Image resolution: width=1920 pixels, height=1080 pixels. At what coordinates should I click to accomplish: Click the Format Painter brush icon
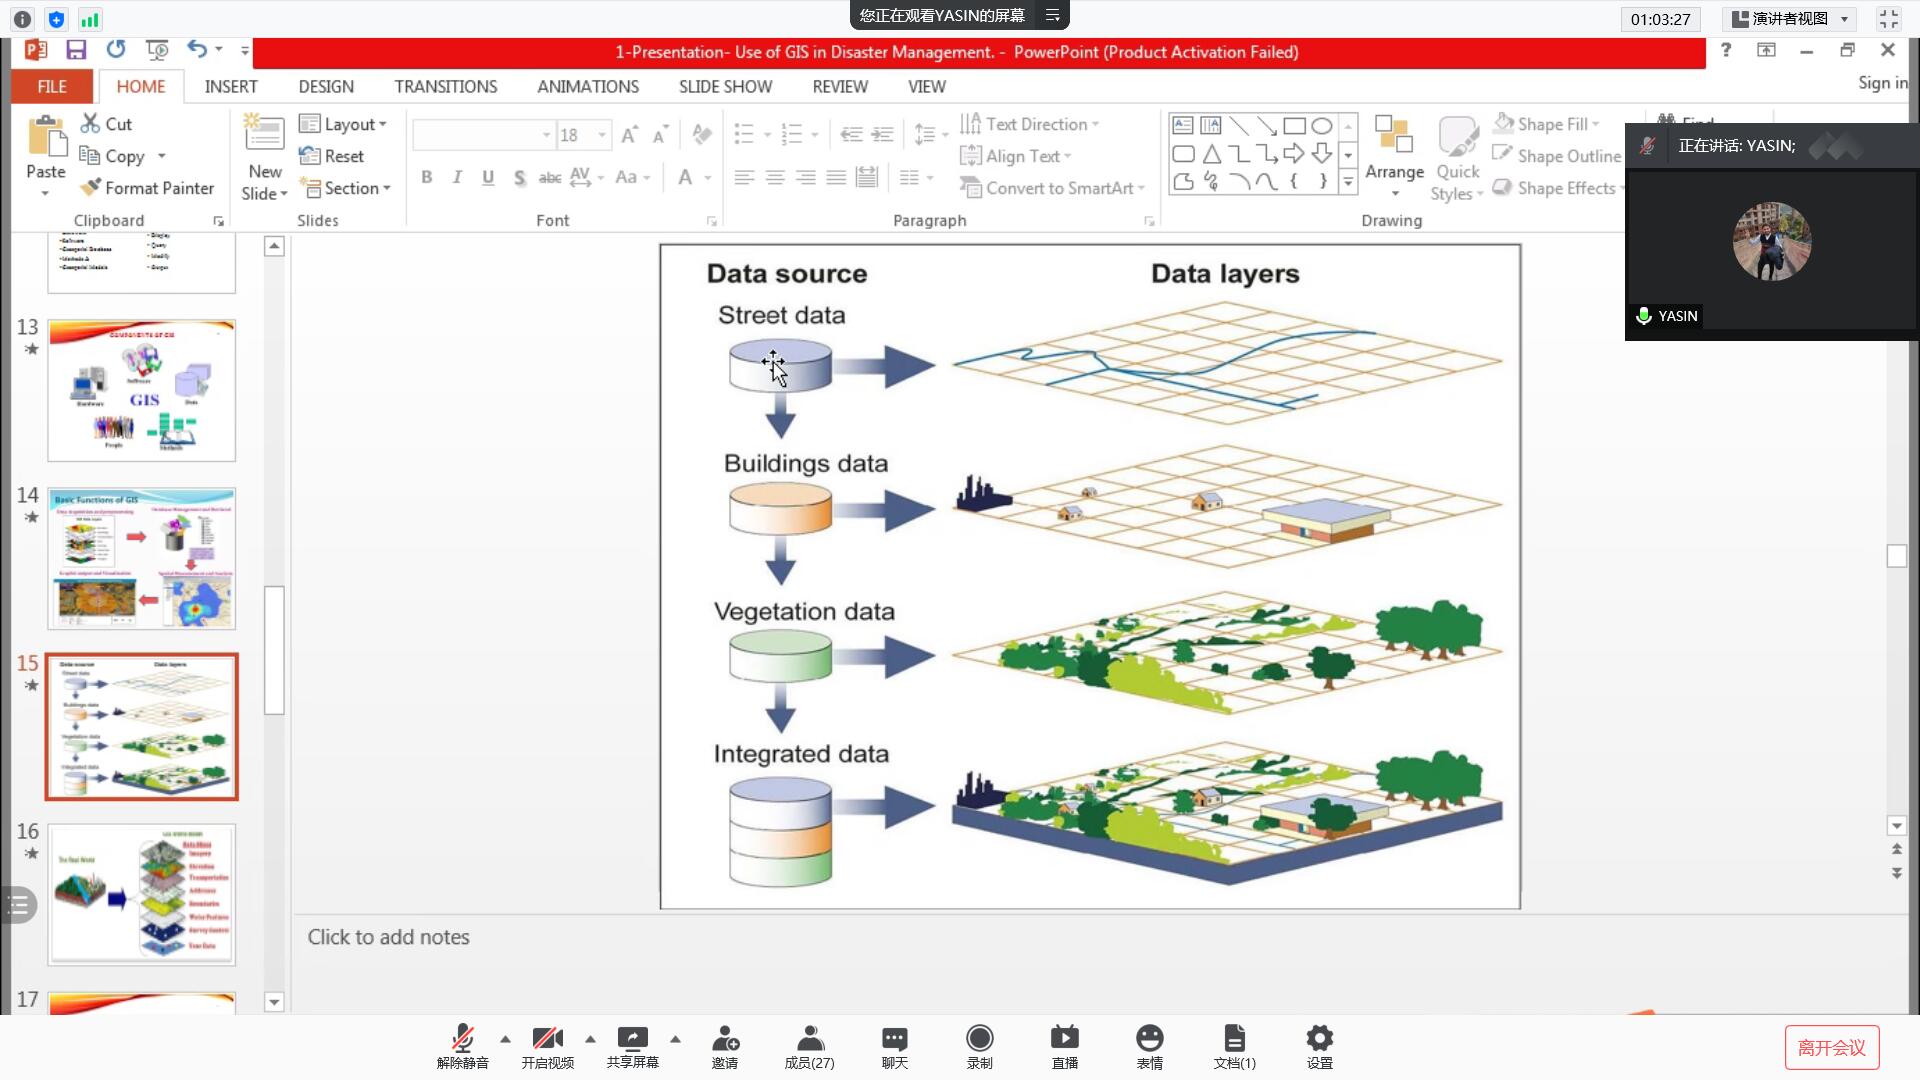coord(91,188)
